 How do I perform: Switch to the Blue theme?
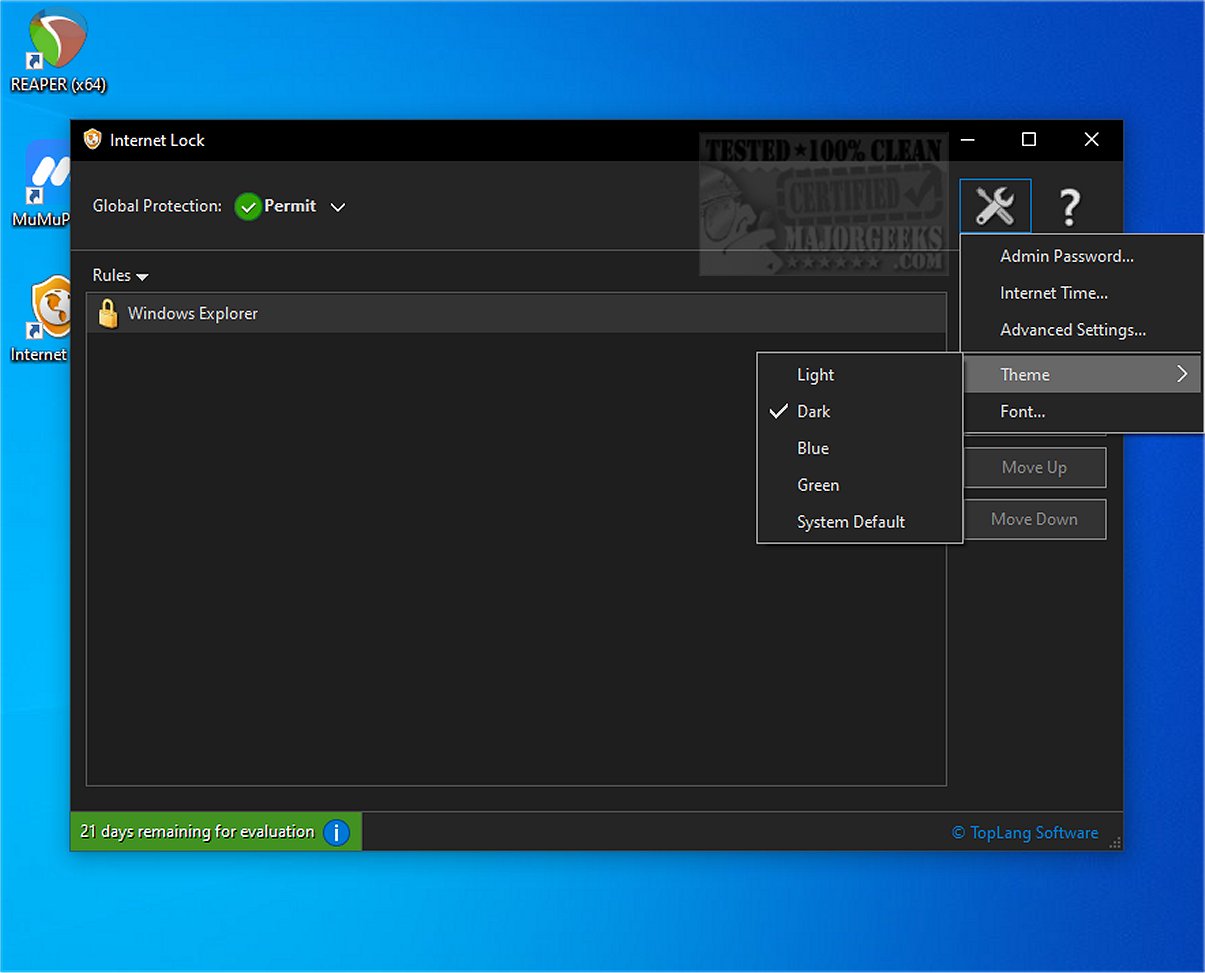coord(860,449)
